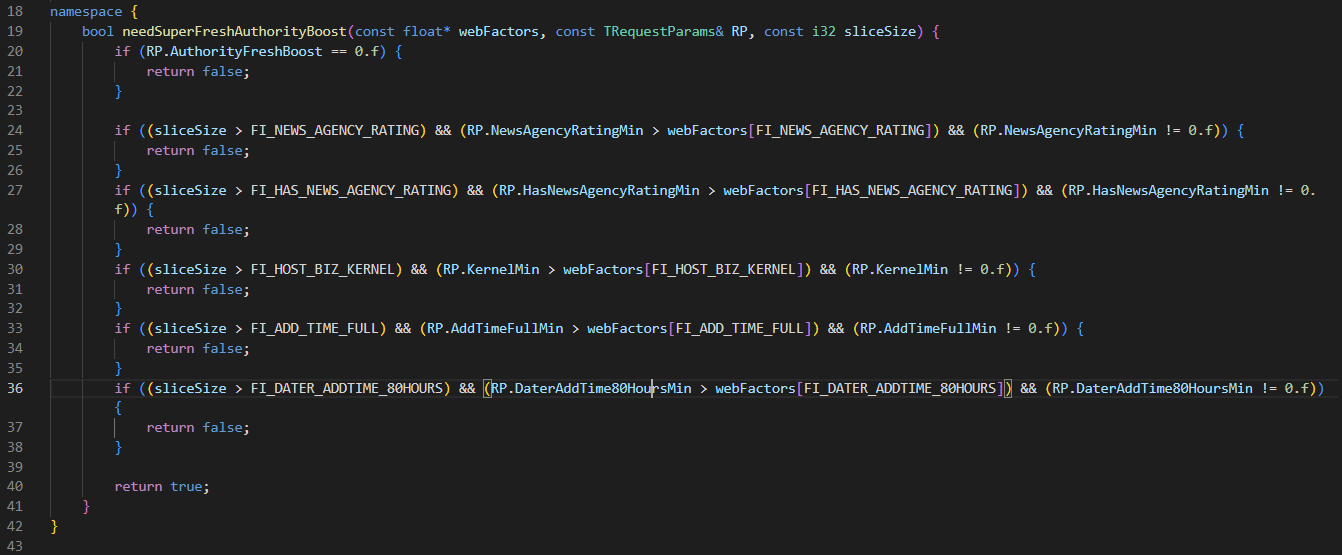The height and width of the screenshot is (555, 1342).
Task: Select blank line number 39 in gutter
Action: coord(15,467)
